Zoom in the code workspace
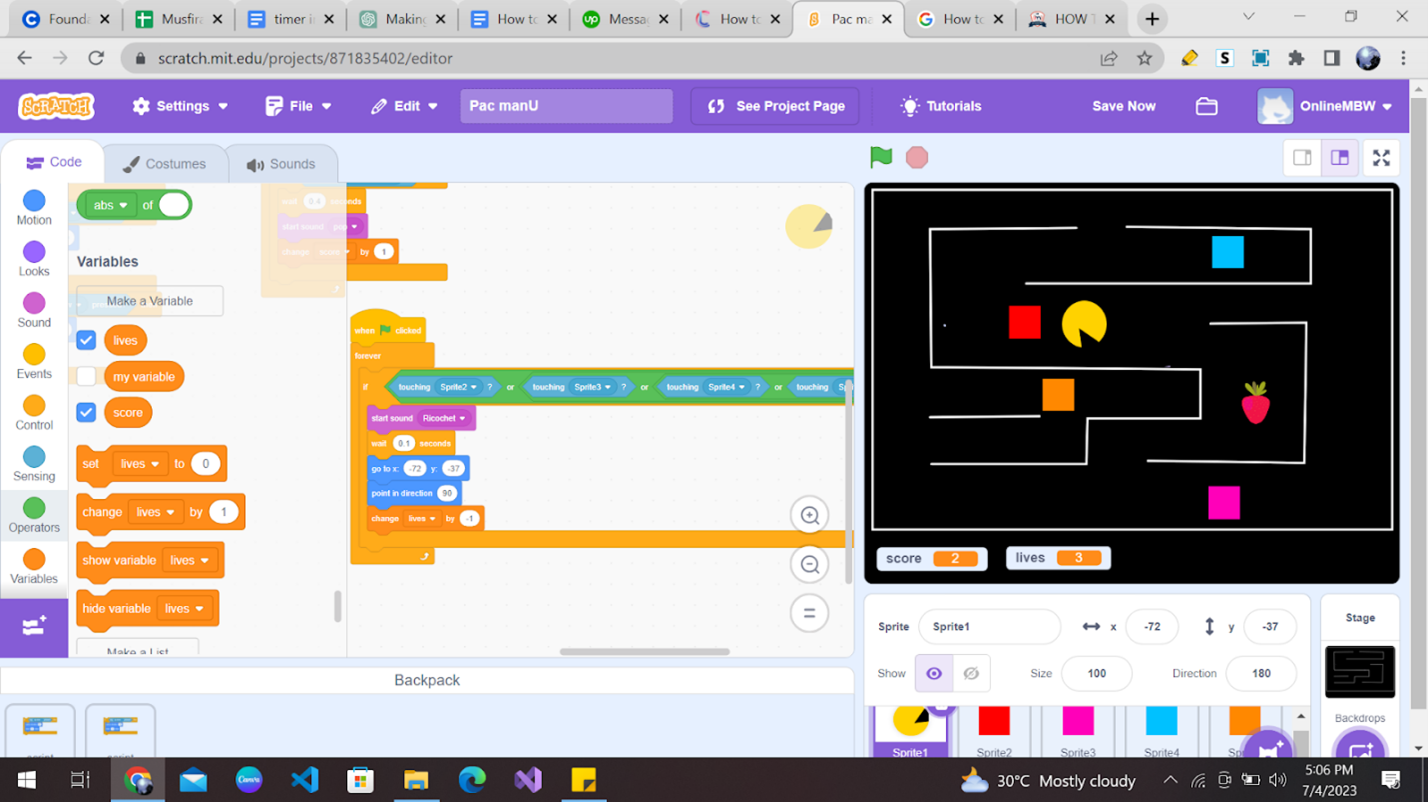The width and height of the screenshot is (1428, 802). pos(810,516)
